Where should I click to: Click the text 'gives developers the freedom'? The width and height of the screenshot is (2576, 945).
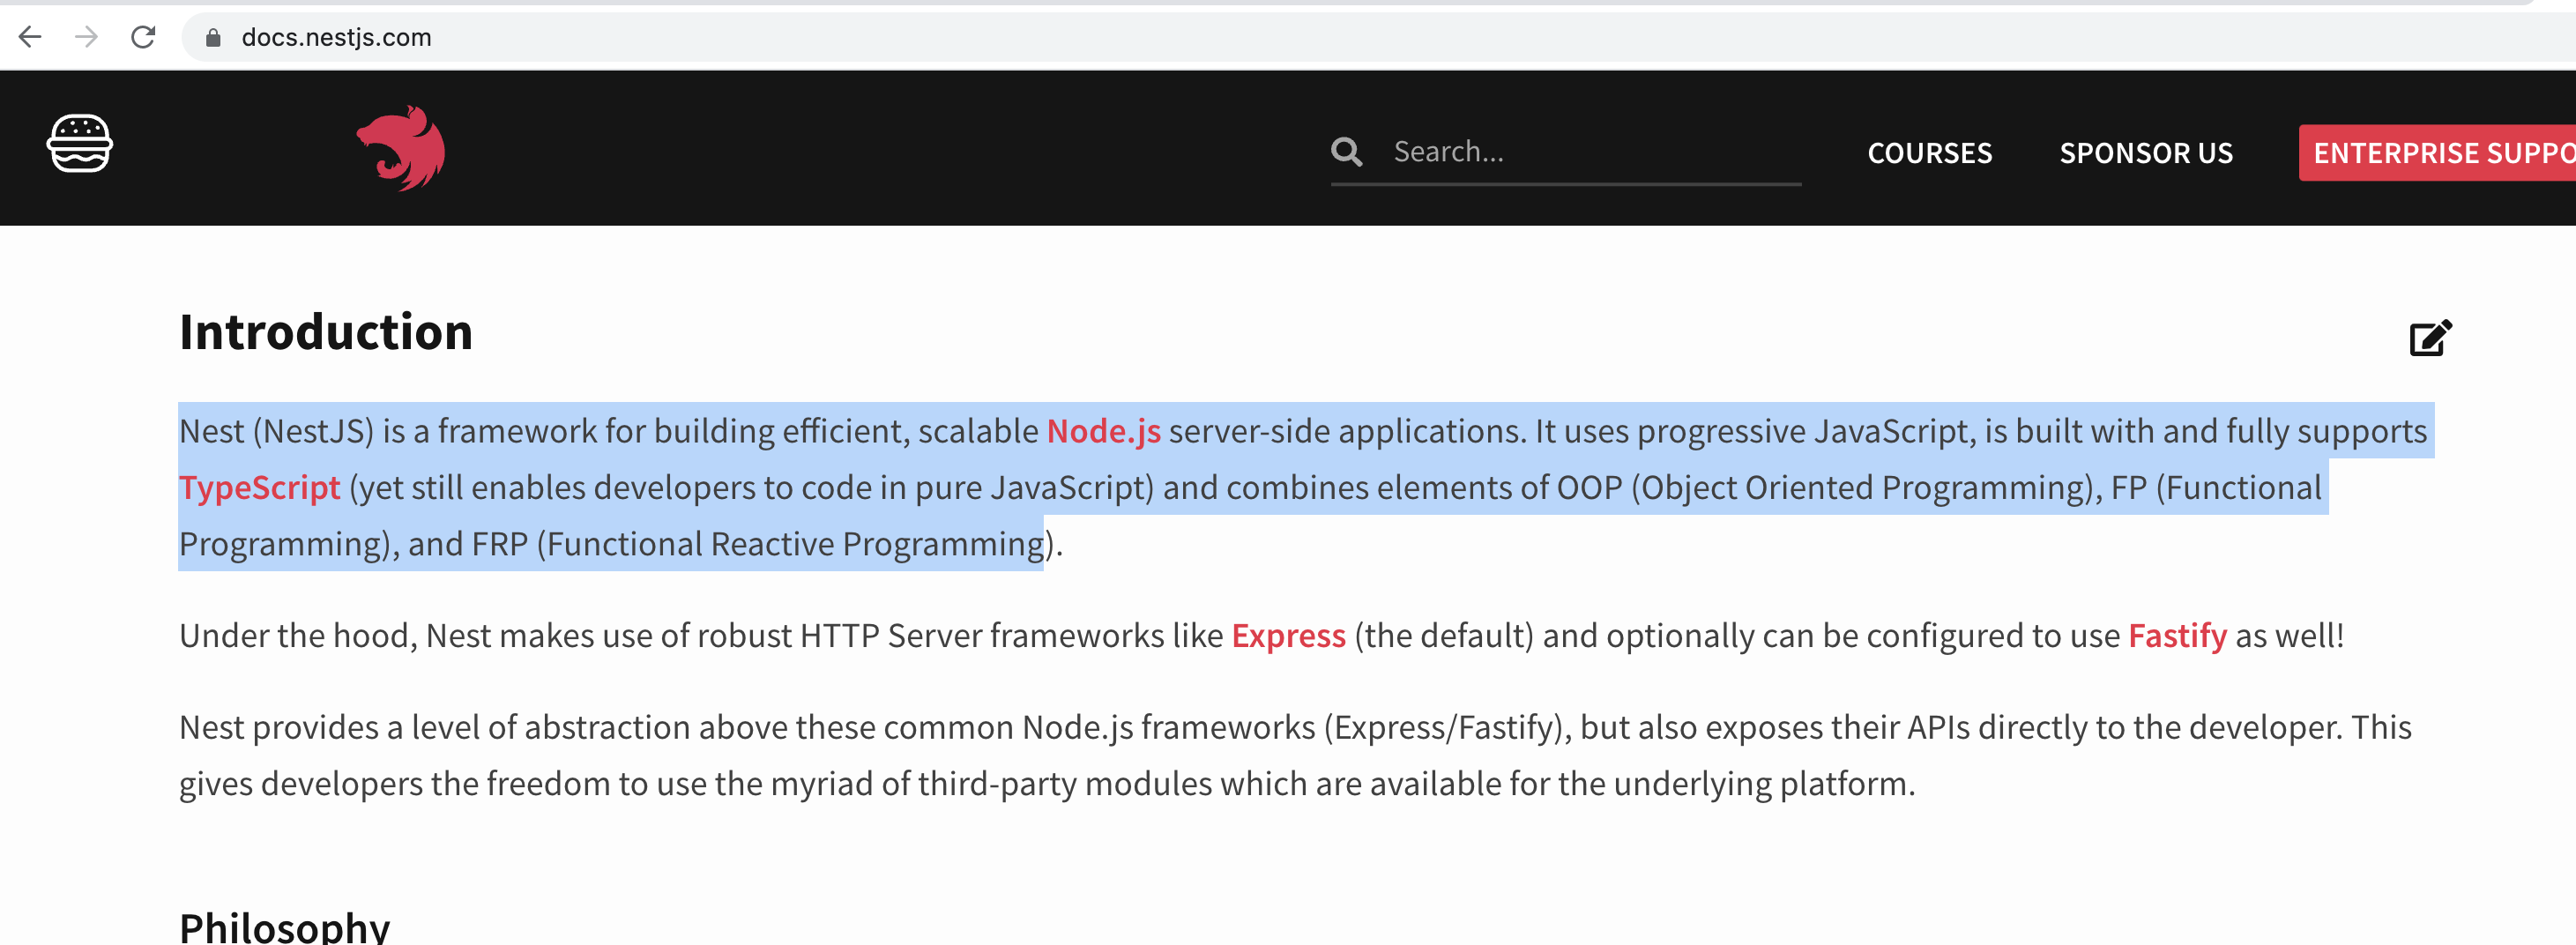tap(392, 784)
